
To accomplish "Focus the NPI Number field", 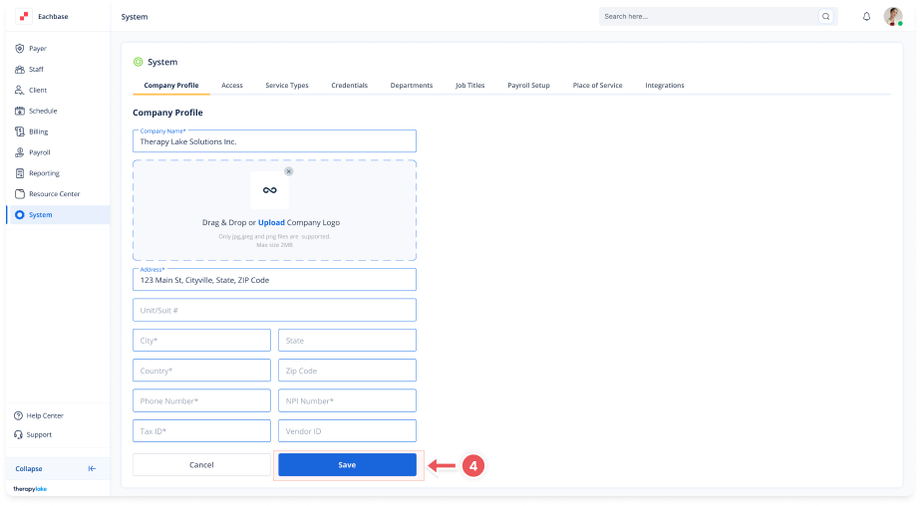I will pyautogui.click(x=347, y=401).
